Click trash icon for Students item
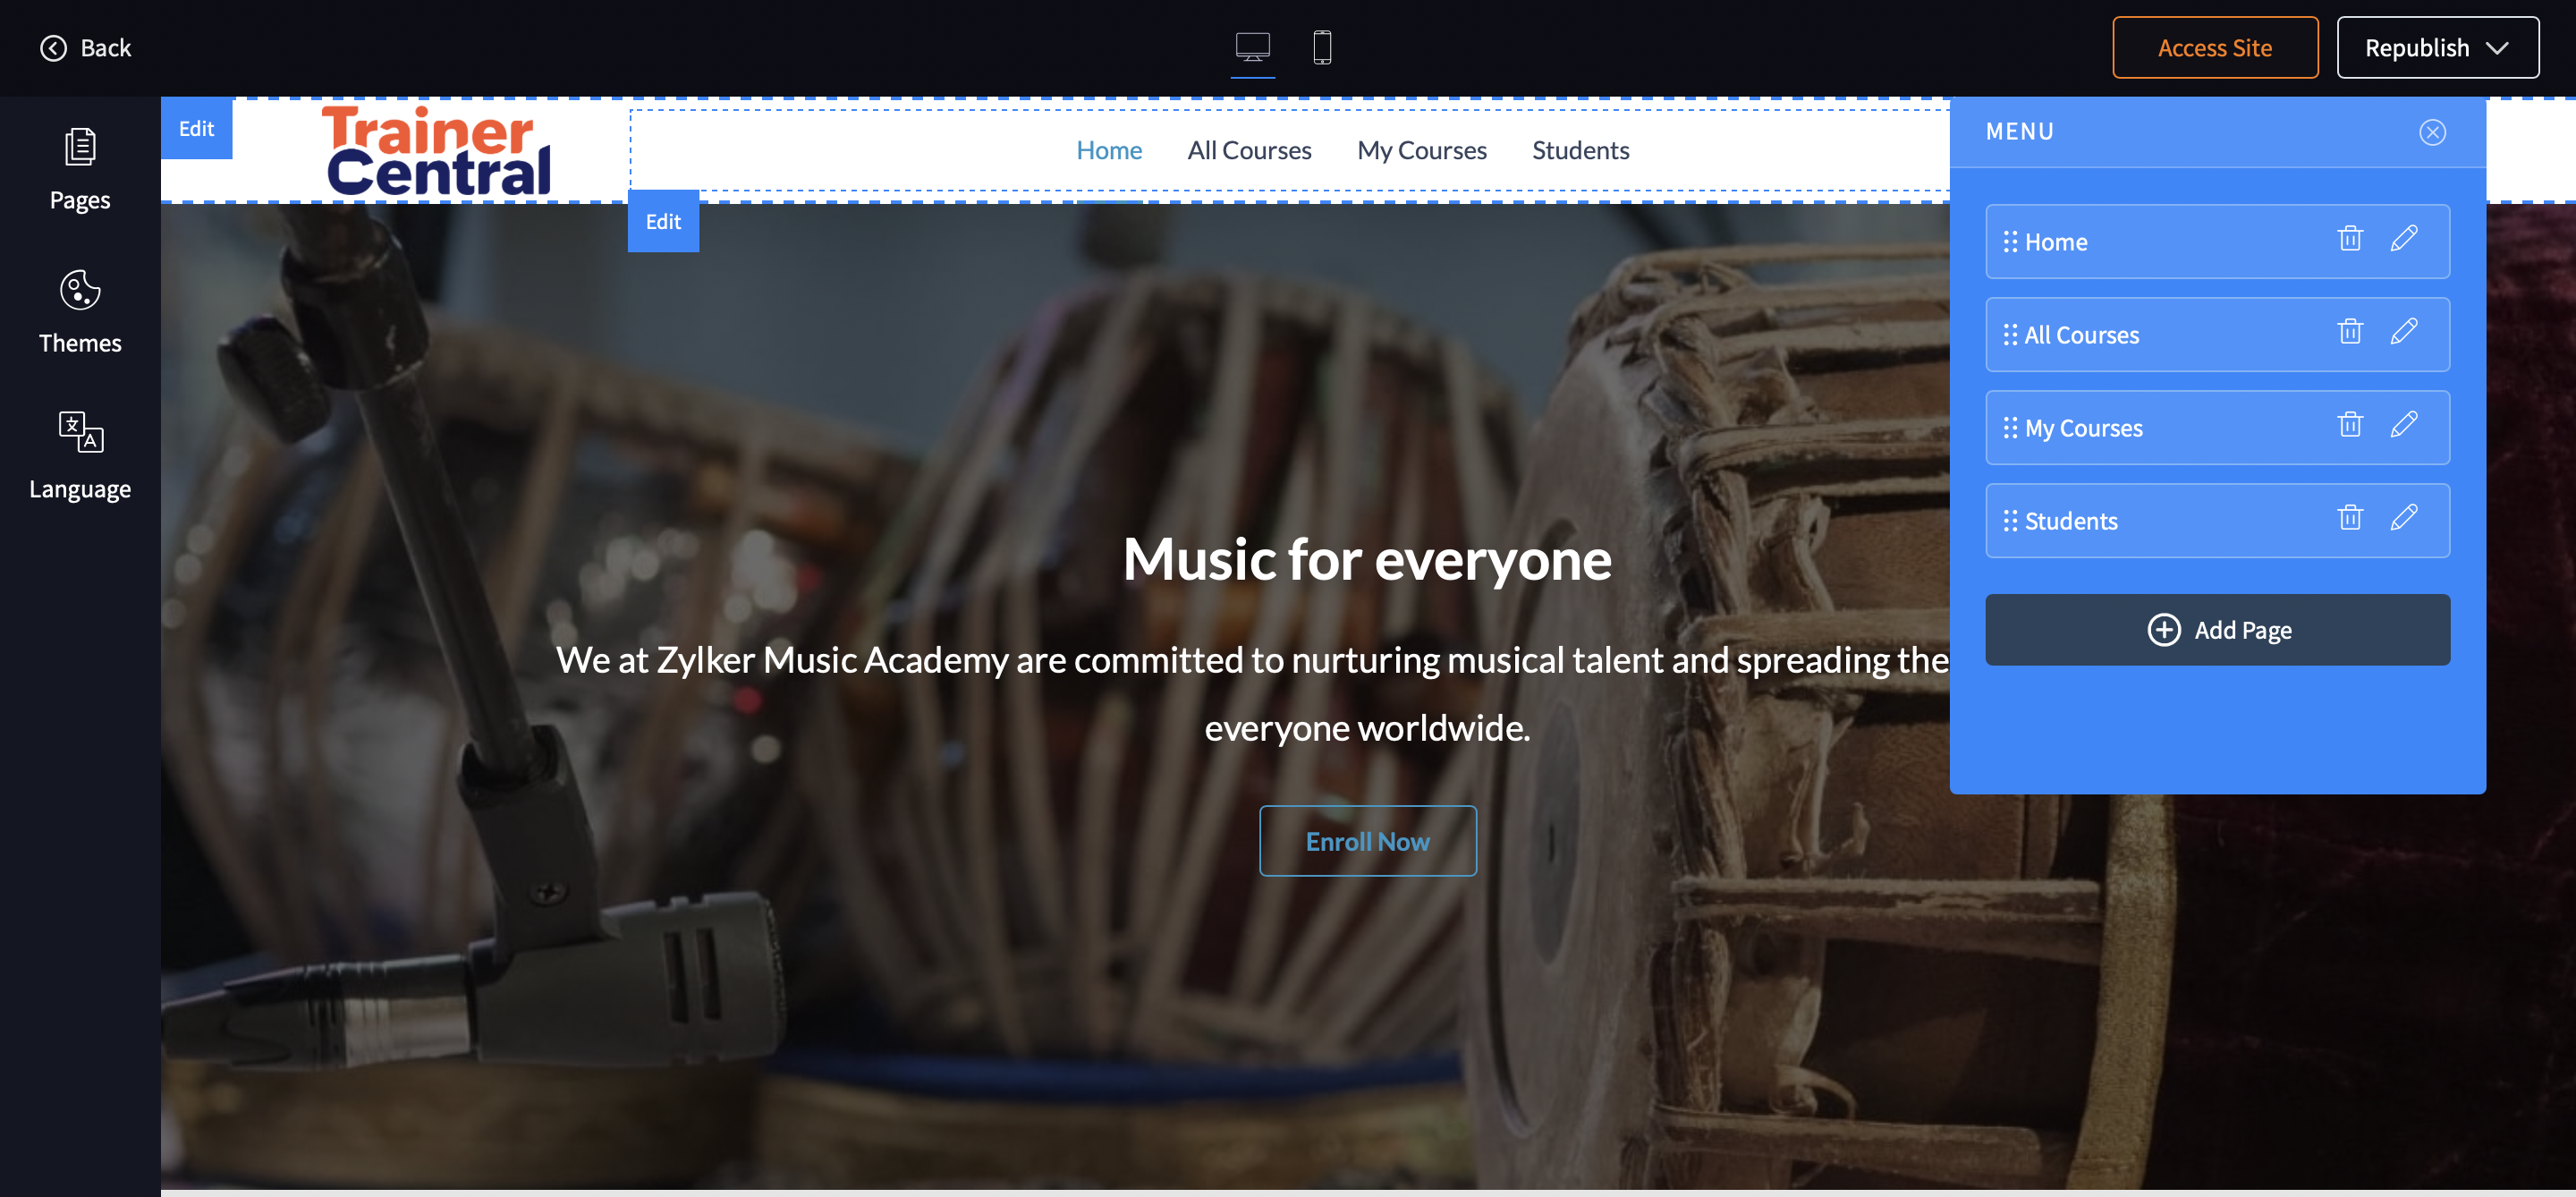The height and width of the screenshot is (1197, 2576). click(x=2349, y=518)
